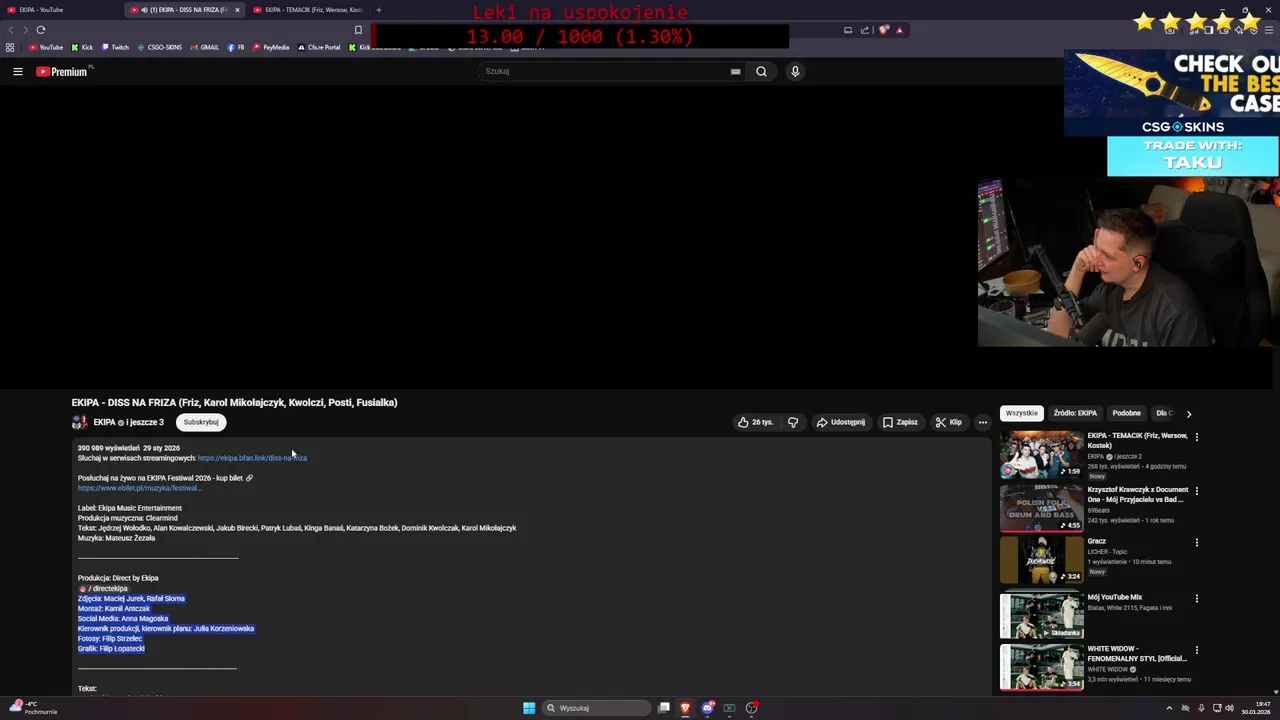Viewport: 1280px width, 720px height.
Task: Go to YouTube Premium home logo
Action: [x=64, y=71]
